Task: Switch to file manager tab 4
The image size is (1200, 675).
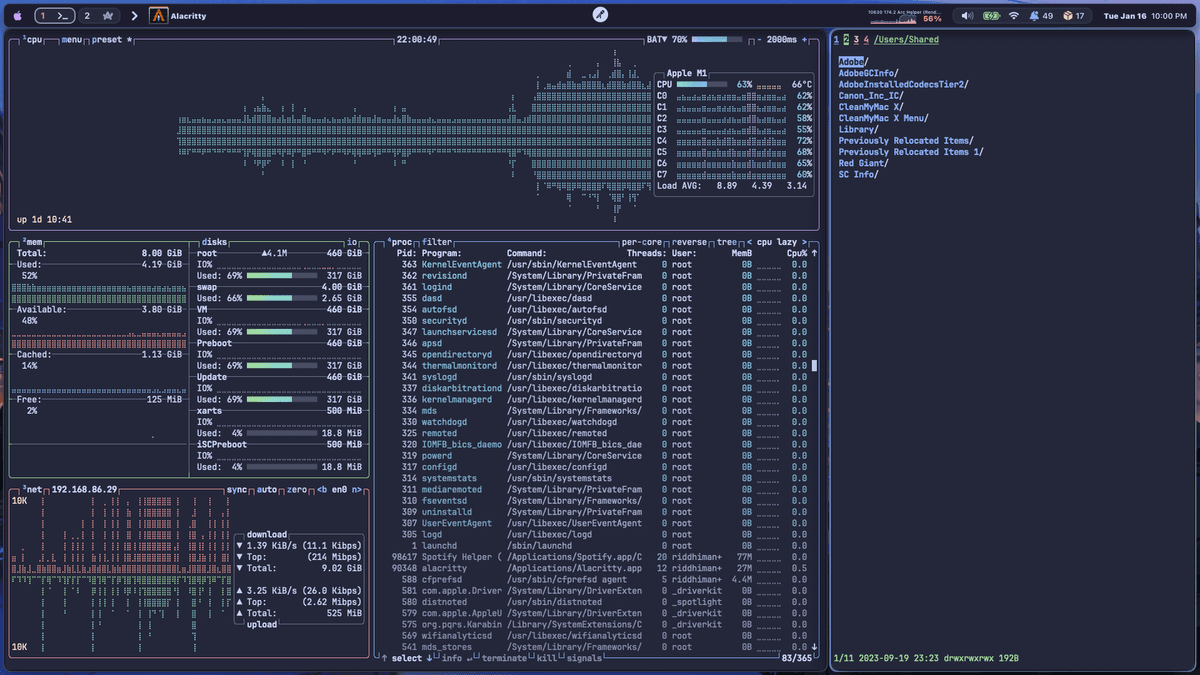Action: 866,40
